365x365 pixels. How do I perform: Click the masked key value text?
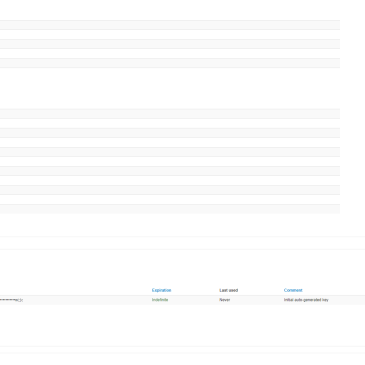tap(11, 300)
